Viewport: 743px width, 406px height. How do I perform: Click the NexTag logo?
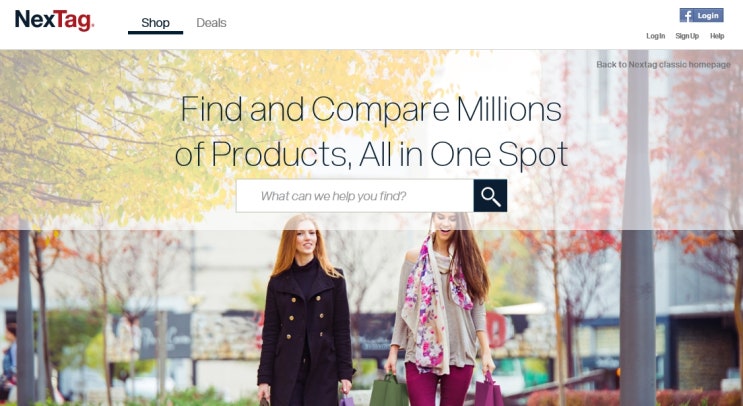[54, 21]
